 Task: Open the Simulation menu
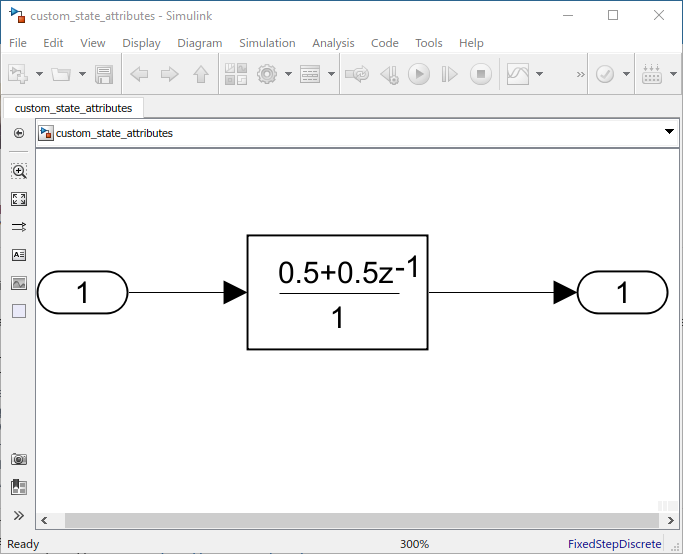coord(267,43)
